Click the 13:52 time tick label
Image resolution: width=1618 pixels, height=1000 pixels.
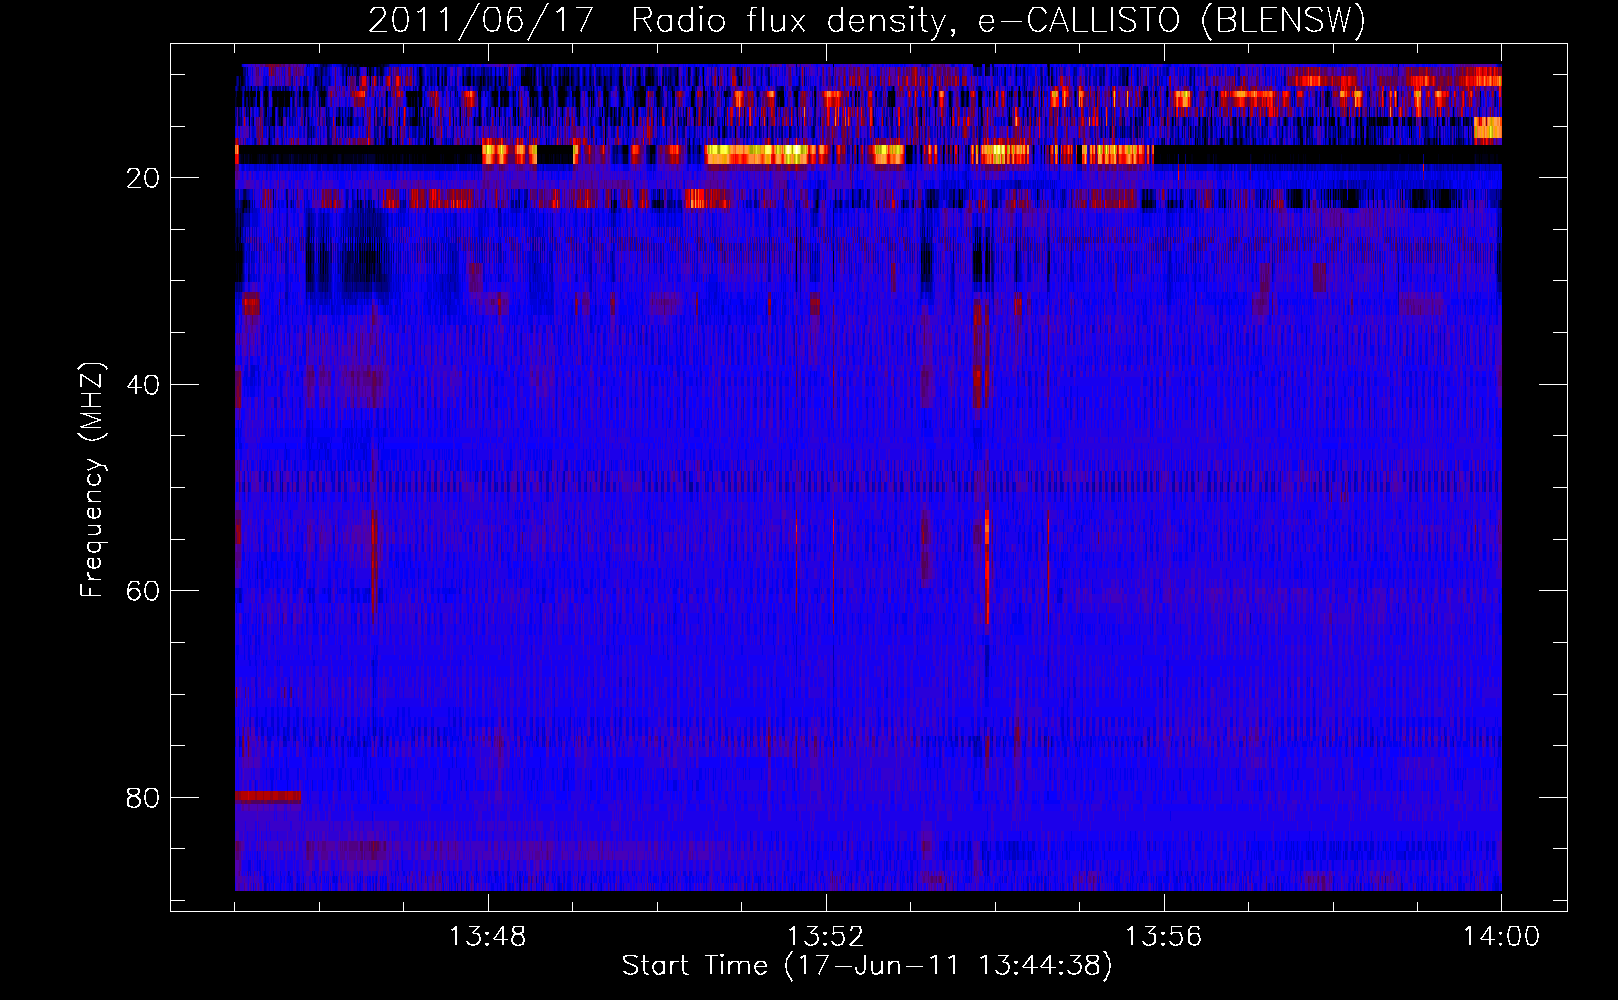click(x=826, y=937)
